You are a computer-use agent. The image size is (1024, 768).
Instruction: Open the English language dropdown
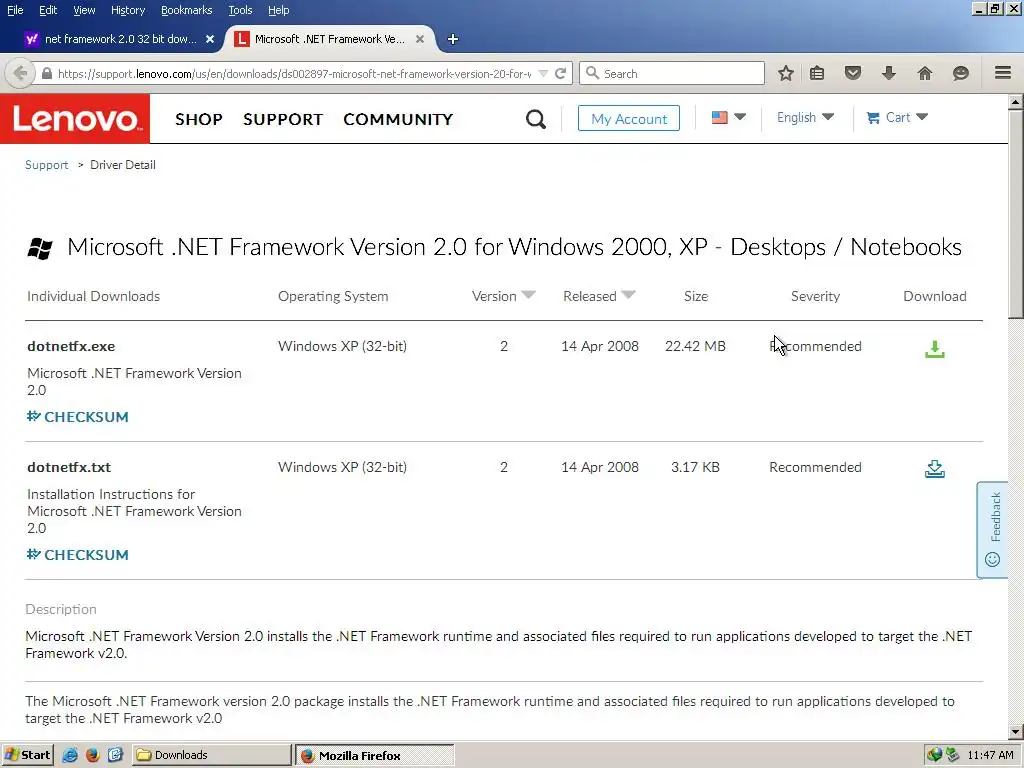pyautogui.click(x=805, y=118)
